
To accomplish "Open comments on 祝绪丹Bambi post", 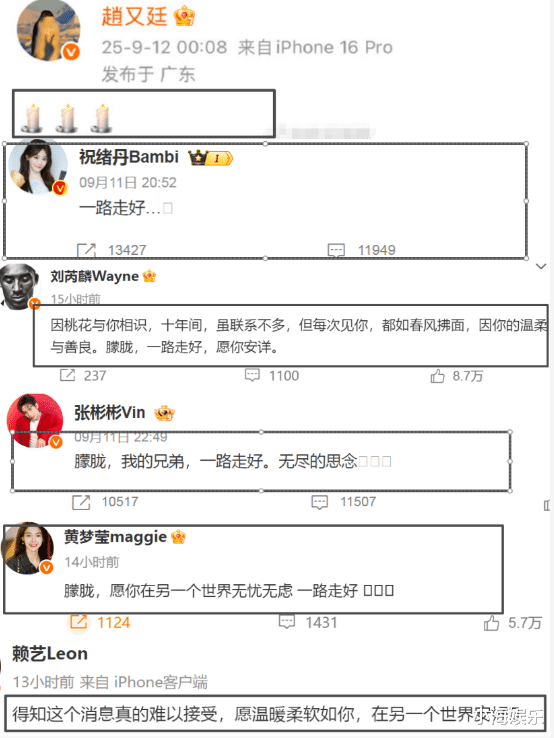I will 336,250.
